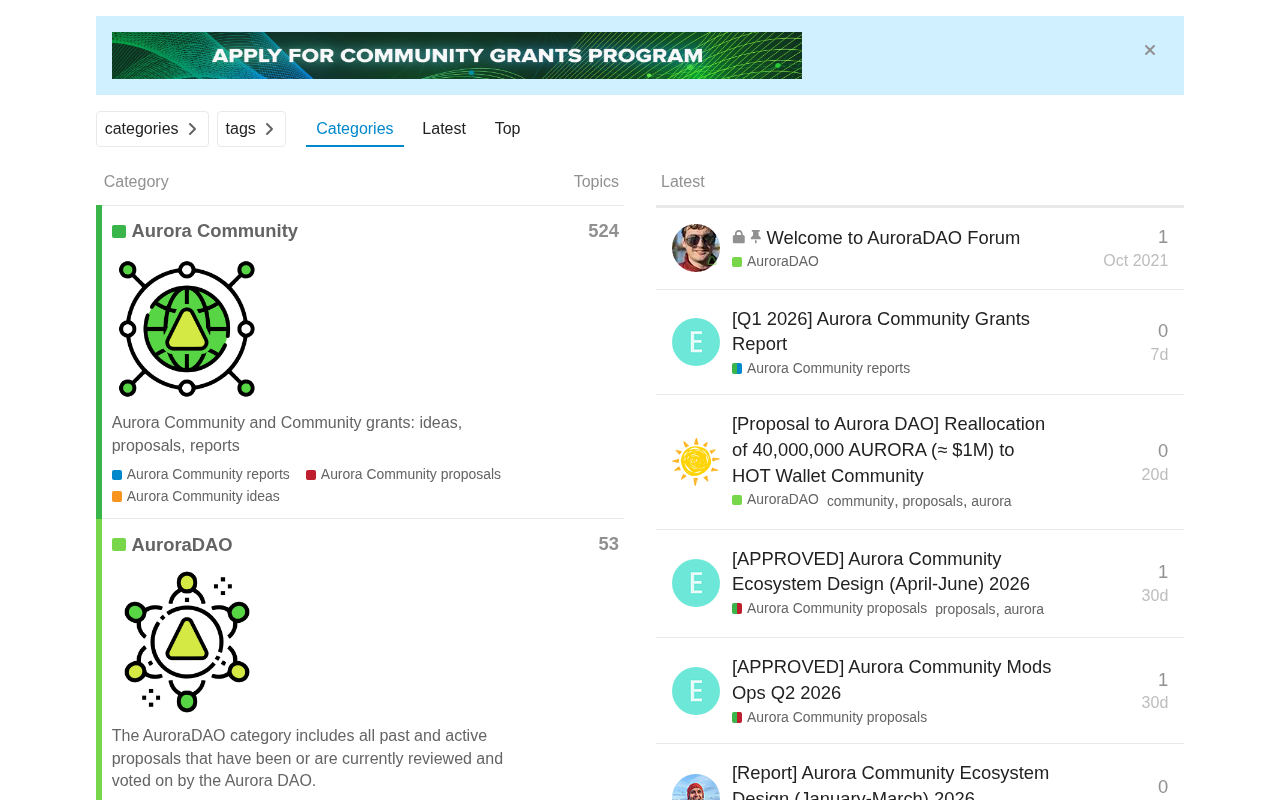The image size is (1280, 800).
Task: View E avatar on Ecosystem Design topic
Action: [696, 583]
